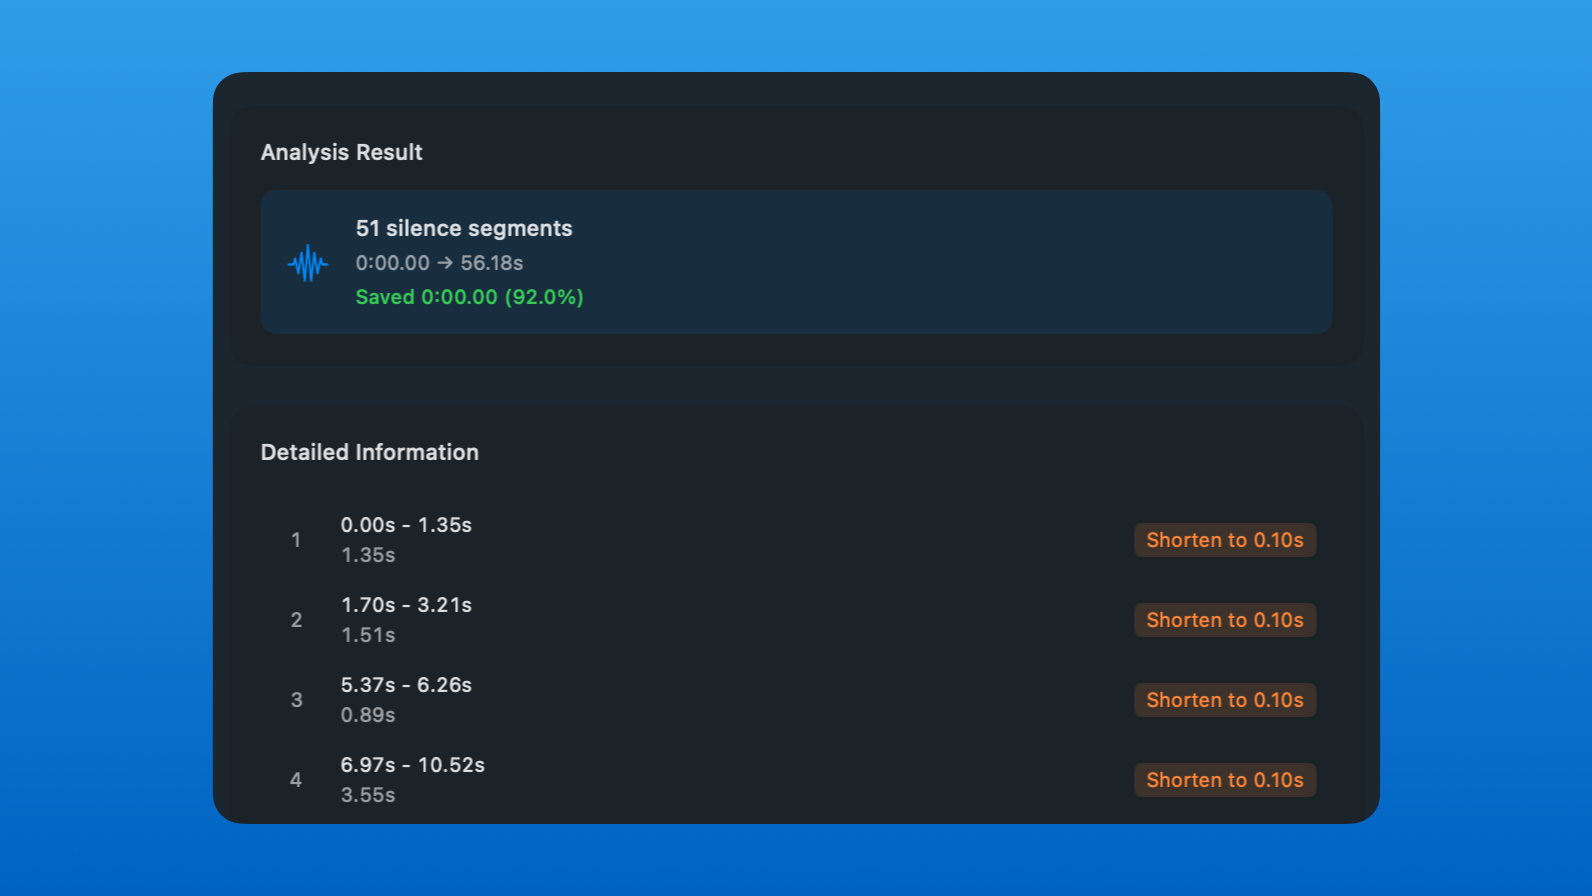Click the Detailed Information heading
This screenshot has width=1592, height=896.
369,452
